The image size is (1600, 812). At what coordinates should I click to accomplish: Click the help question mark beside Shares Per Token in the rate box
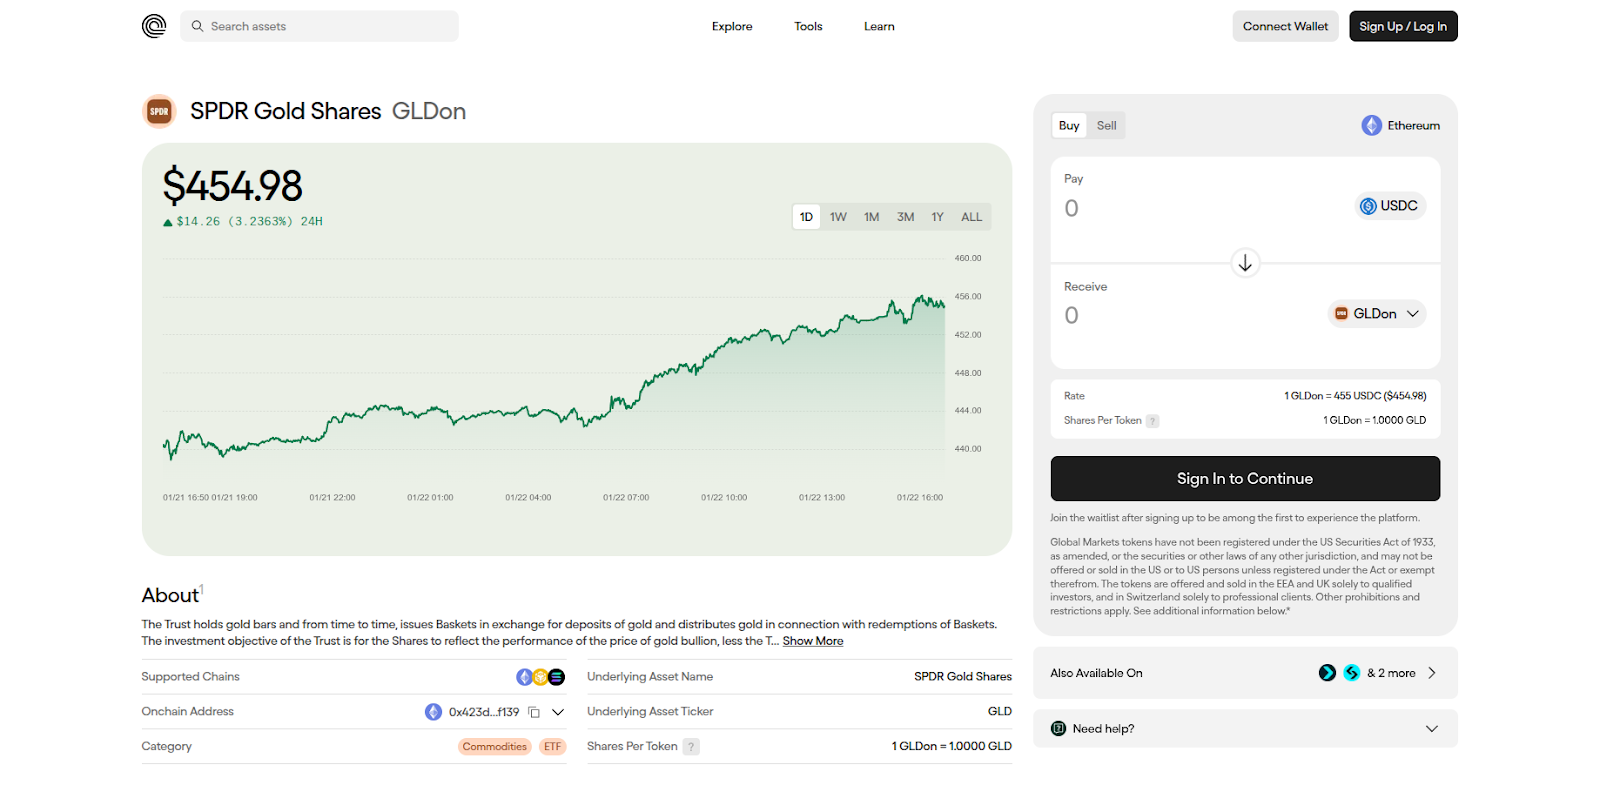1153,421
